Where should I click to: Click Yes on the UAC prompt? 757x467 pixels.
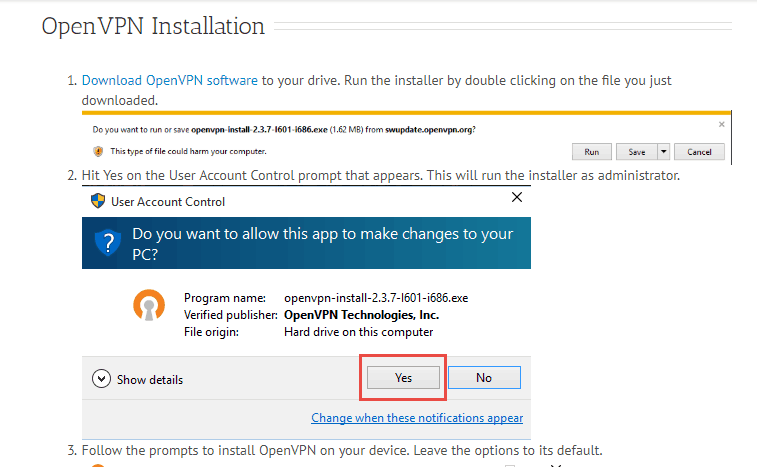click(403, 378)
